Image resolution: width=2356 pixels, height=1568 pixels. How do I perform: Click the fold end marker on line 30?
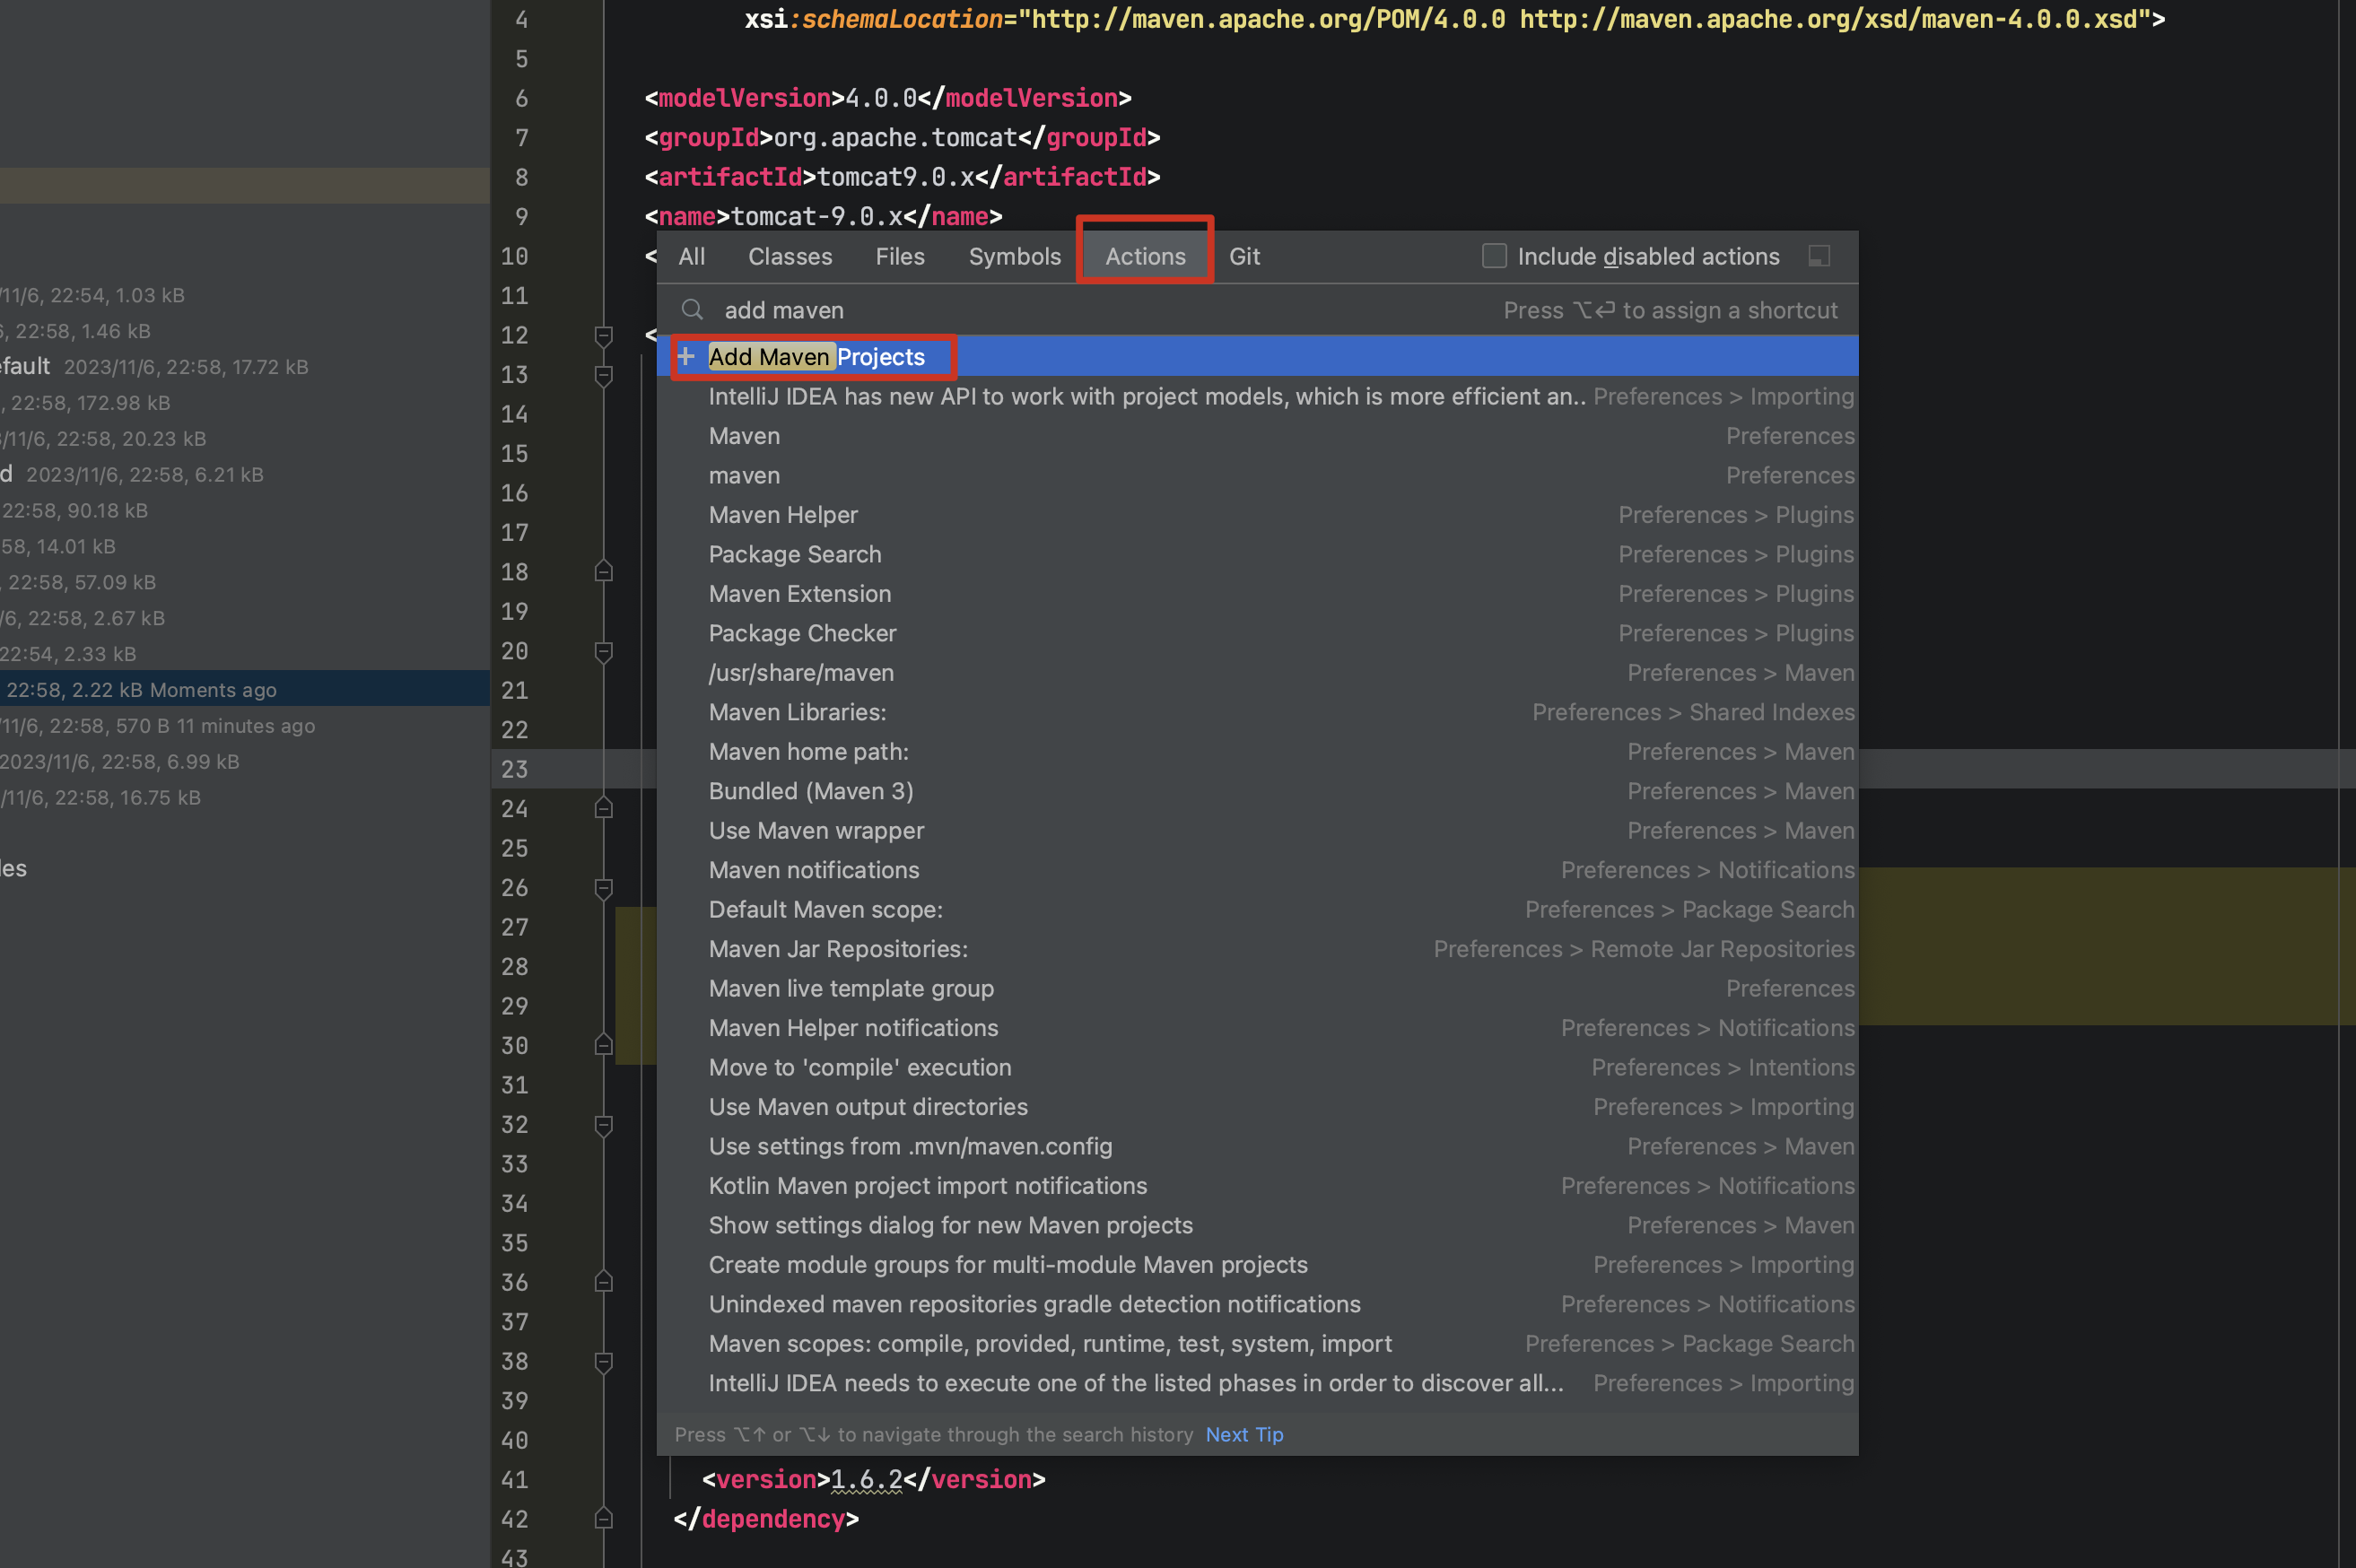604,1045
